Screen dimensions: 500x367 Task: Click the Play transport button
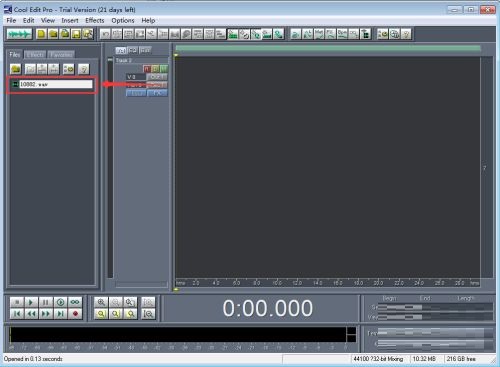(31, 302)
